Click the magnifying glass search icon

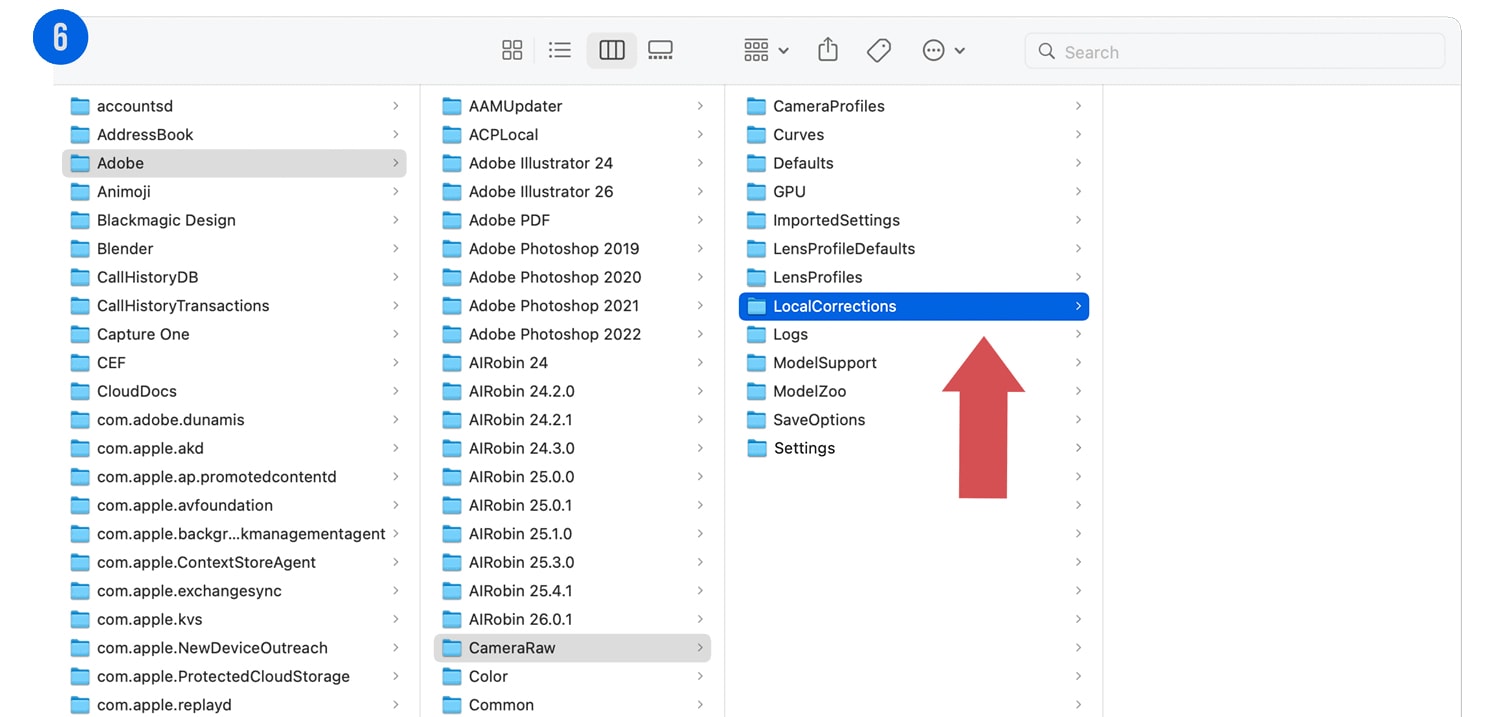click(1047, 51)
